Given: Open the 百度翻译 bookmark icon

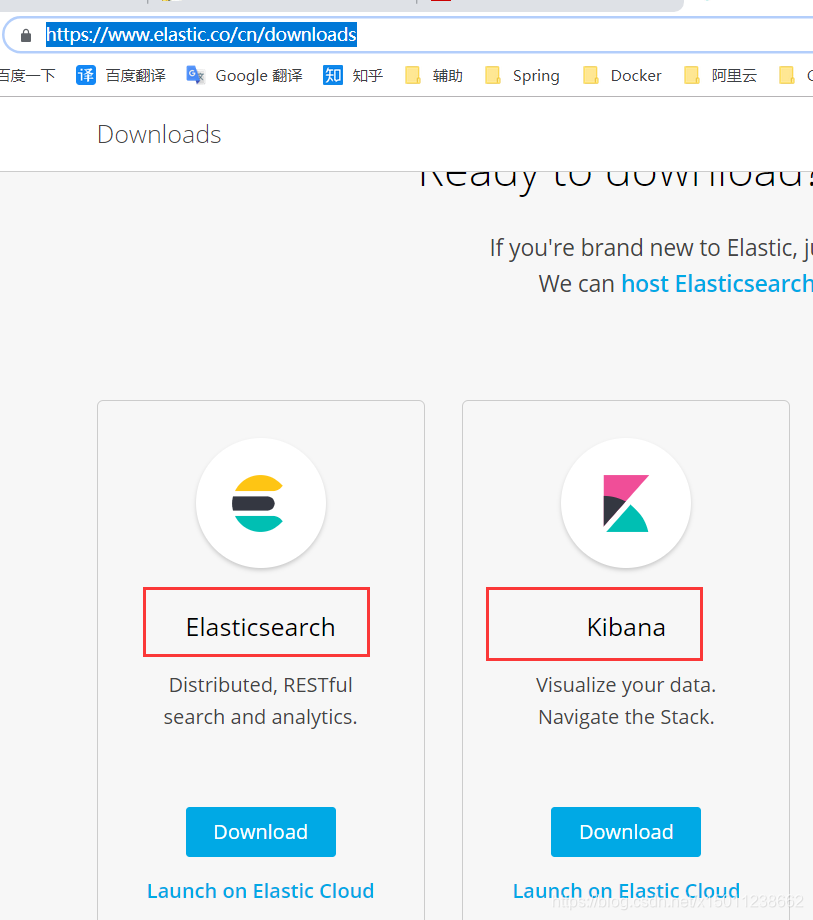Looking at the screenshot, I should (86, 75).
